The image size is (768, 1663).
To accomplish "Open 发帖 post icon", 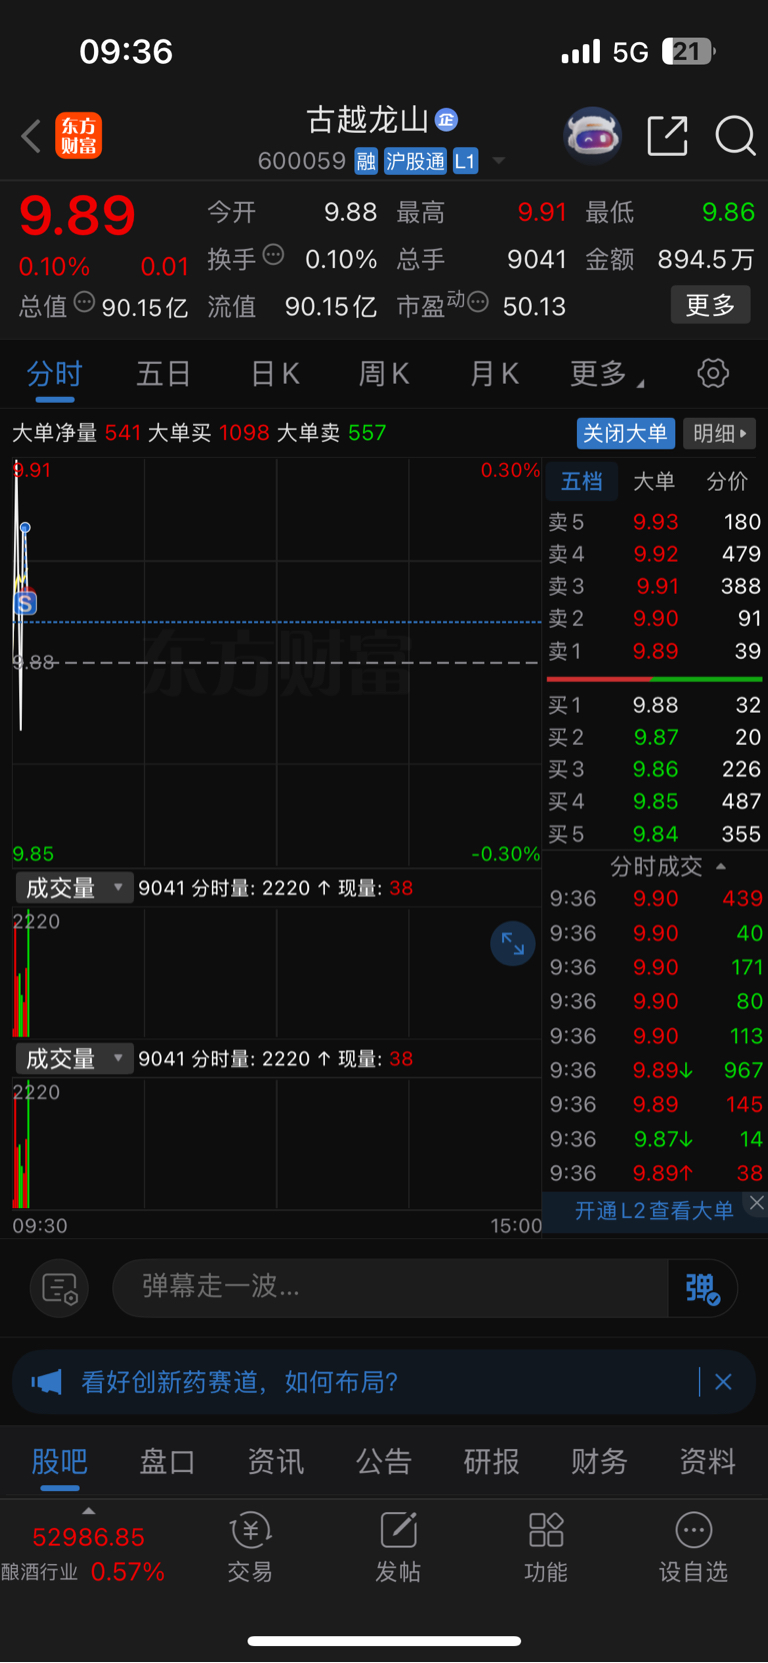I will pos(398,1548).
